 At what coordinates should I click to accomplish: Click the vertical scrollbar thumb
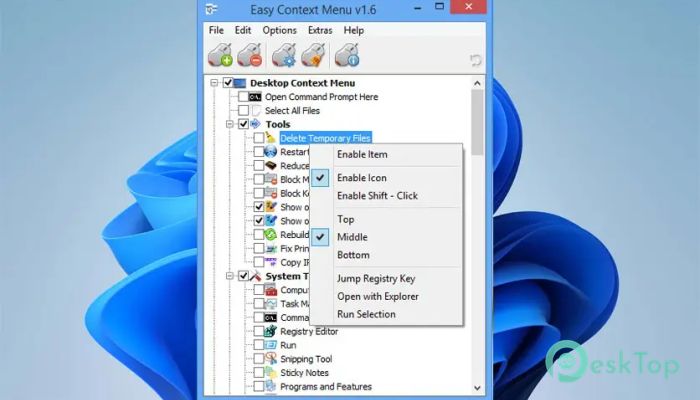[x=477, y=122]
